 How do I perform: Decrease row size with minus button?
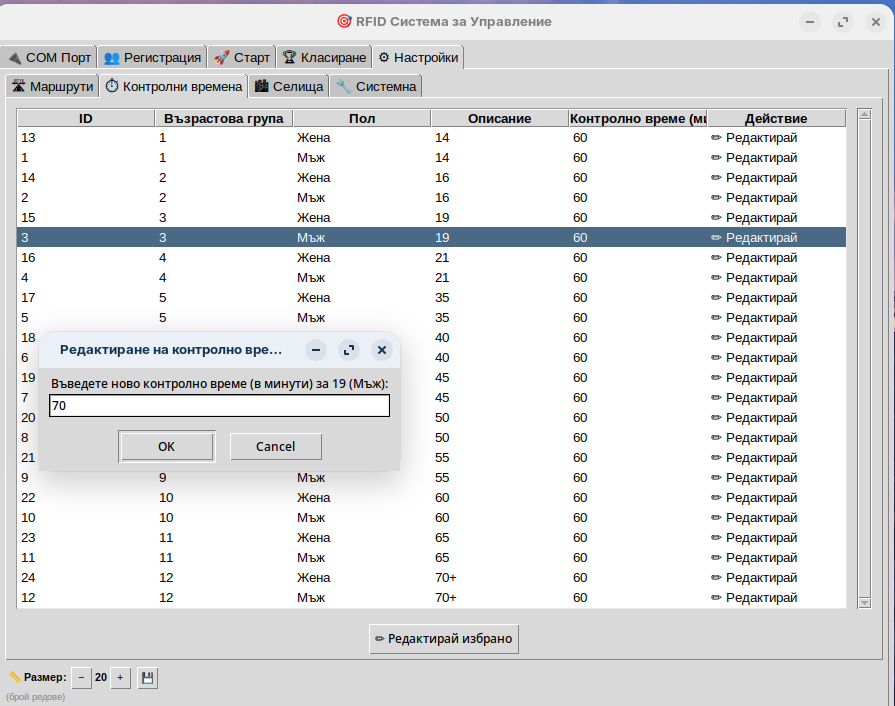coord(81,678)
